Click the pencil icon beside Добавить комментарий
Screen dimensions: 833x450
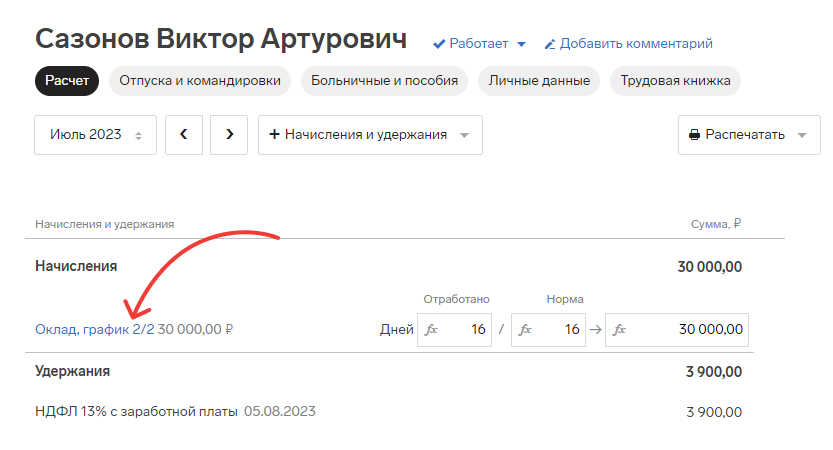point(549,44)
